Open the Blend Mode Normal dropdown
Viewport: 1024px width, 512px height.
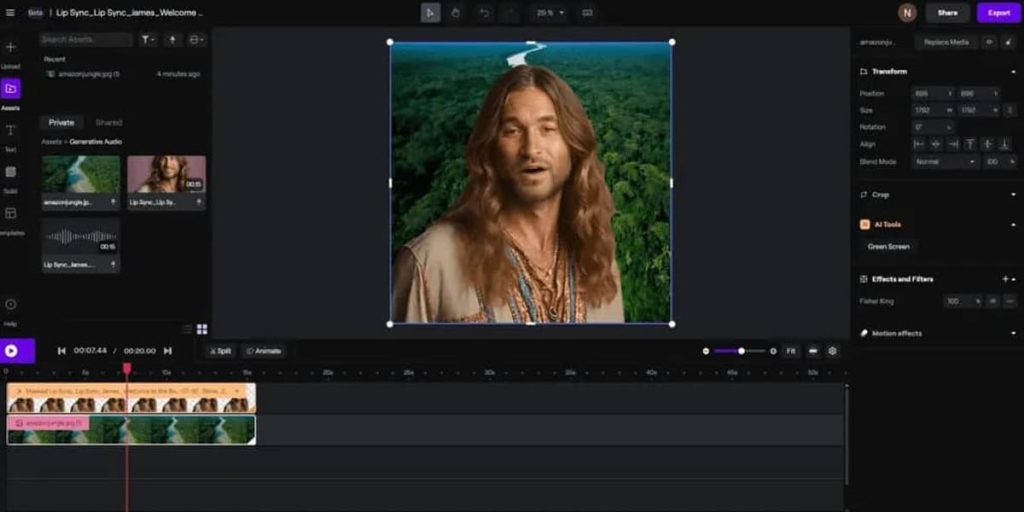(943, 161)
